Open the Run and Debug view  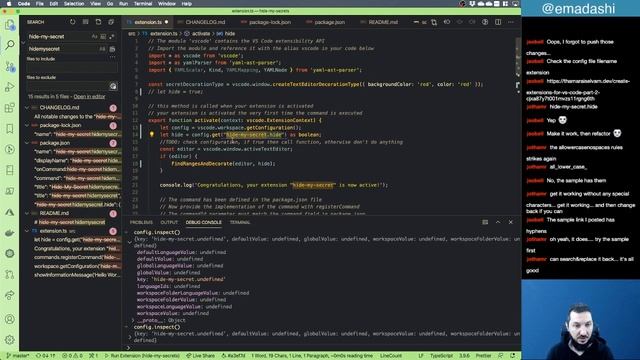pos(10,87)
